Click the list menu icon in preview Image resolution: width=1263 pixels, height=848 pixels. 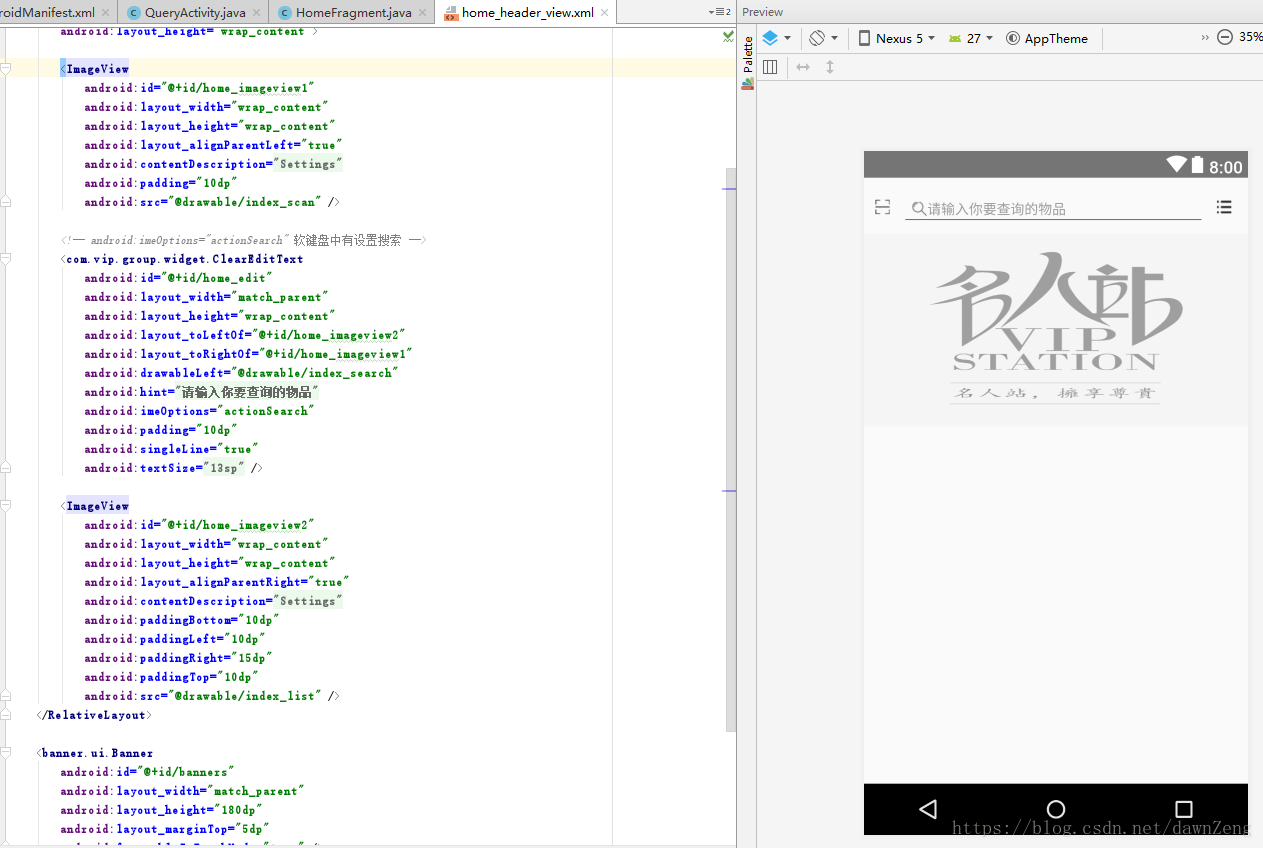(1224, 207)
